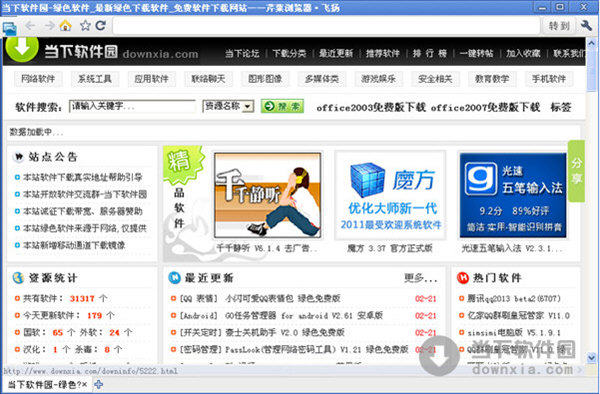
Task: Open 最近更新 in top navigation
Action: click(x=336, y=53)
